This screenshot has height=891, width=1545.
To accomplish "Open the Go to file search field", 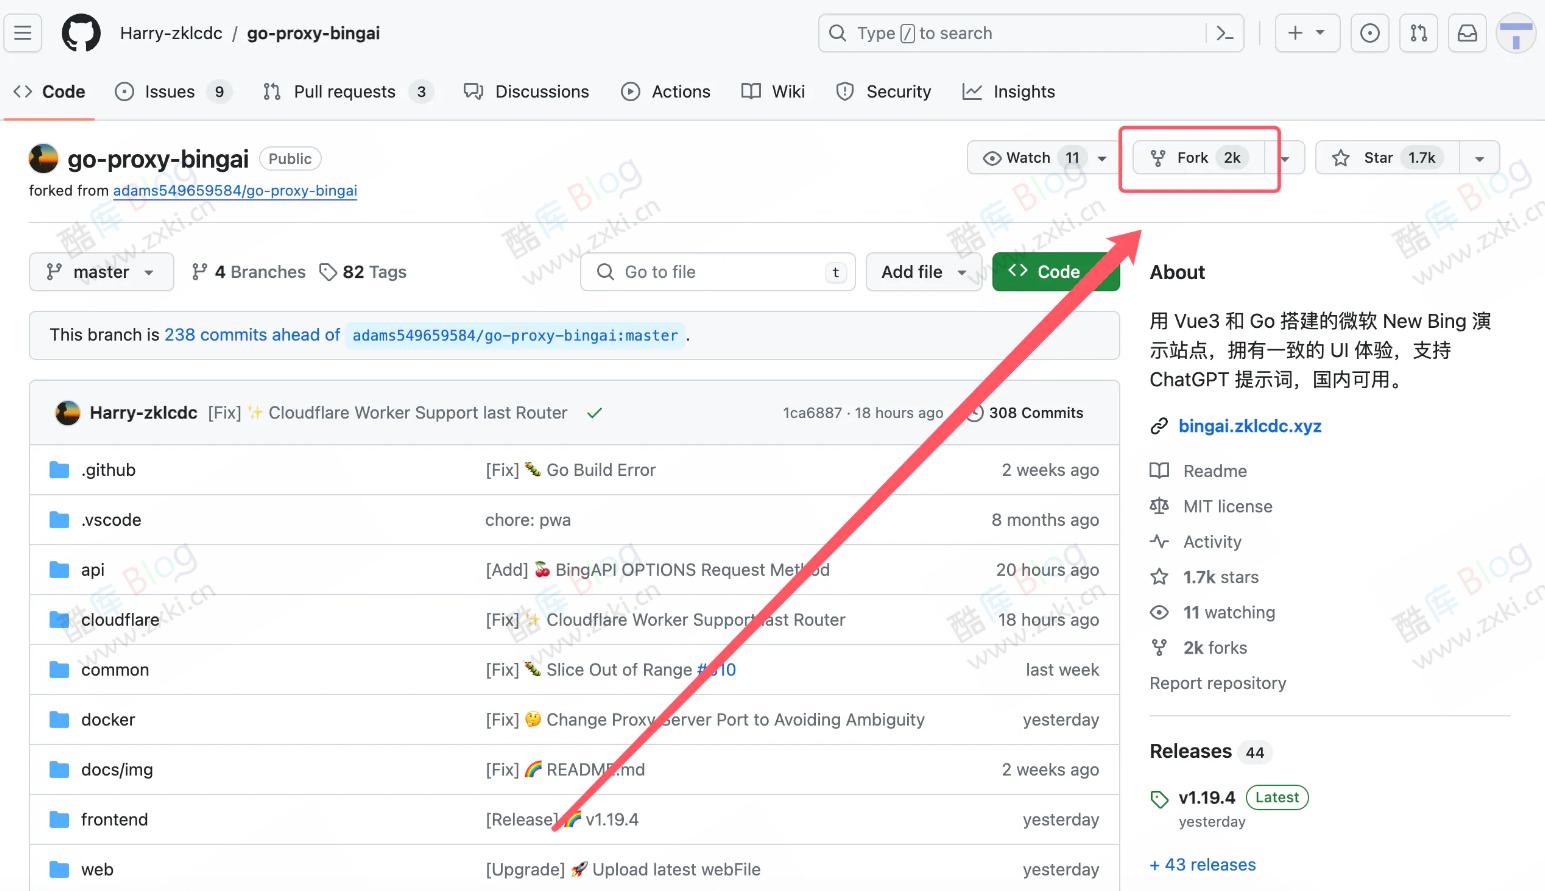I will point(717,271).
